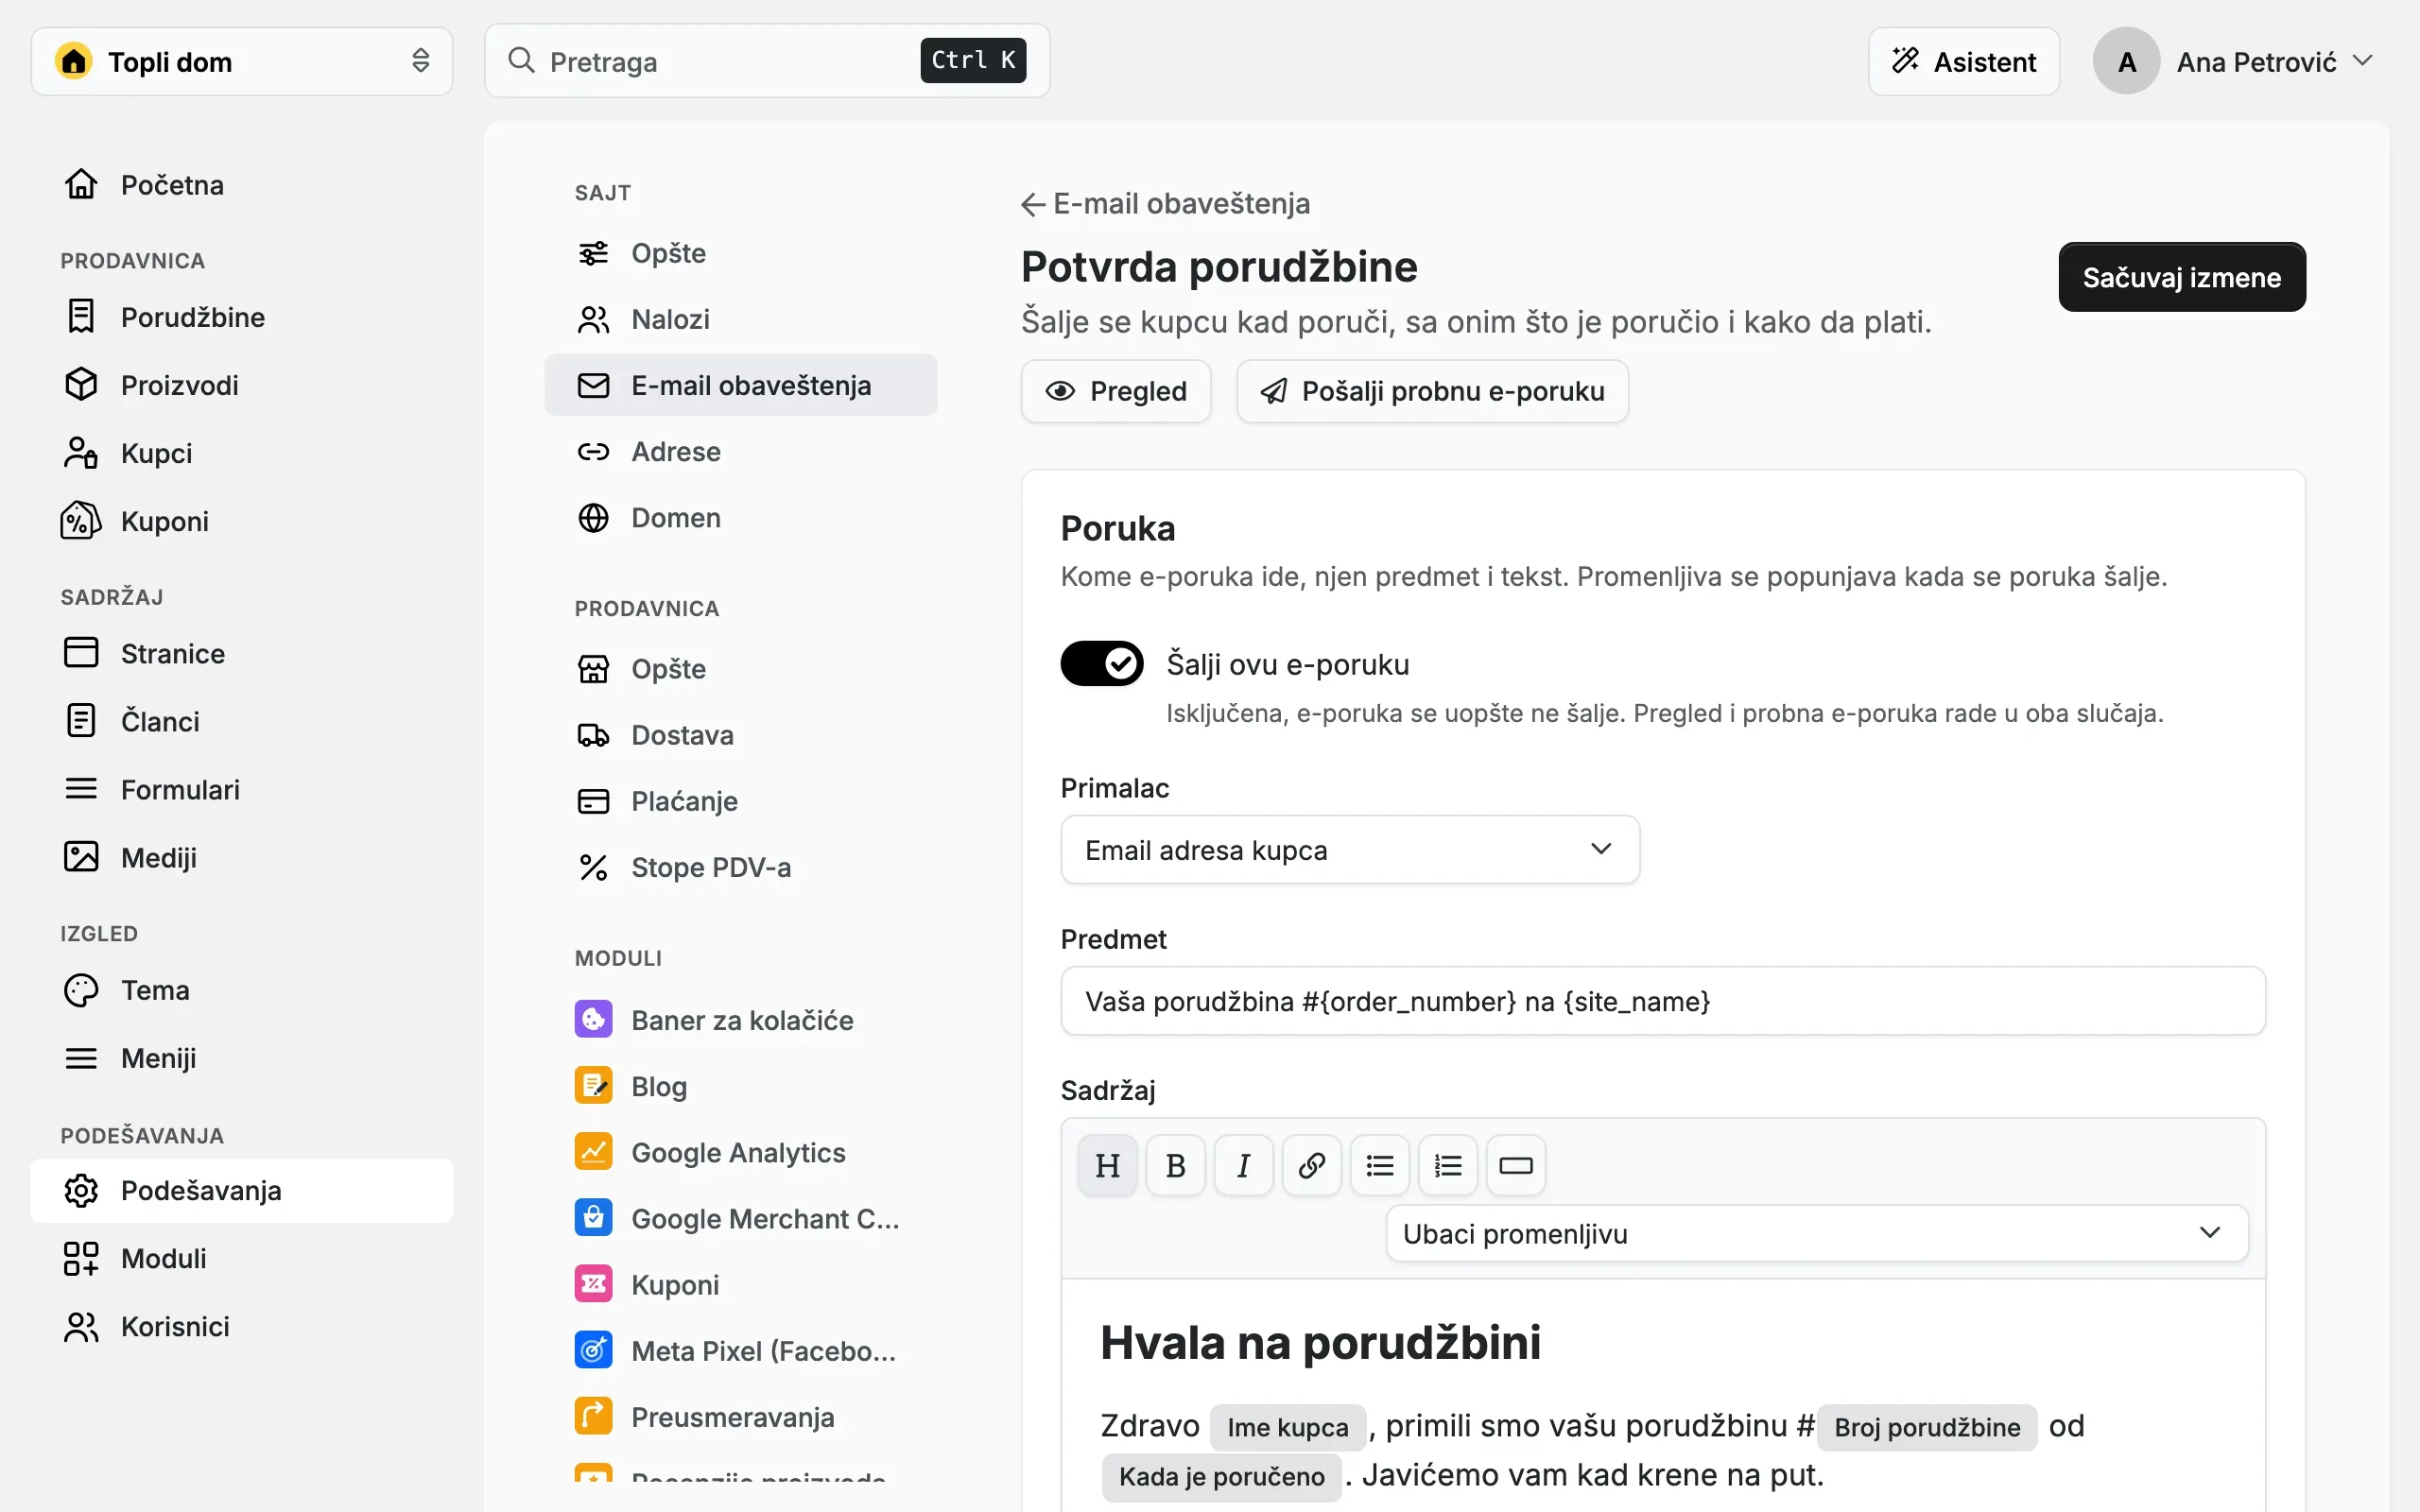Focus the Pretraga search field
Image resolution: width=2420 pixels, height=1512 pixels.
tap(766, 61)
